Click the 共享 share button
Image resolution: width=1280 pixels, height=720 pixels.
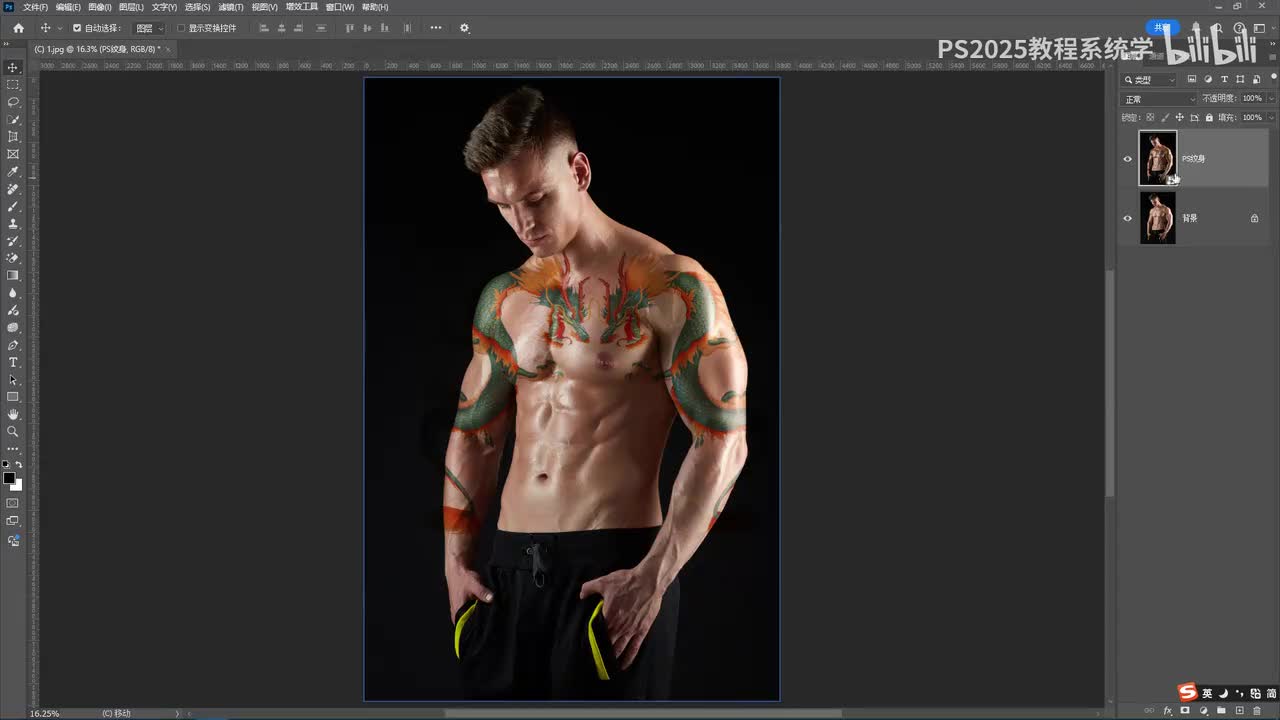(1162, 28)
